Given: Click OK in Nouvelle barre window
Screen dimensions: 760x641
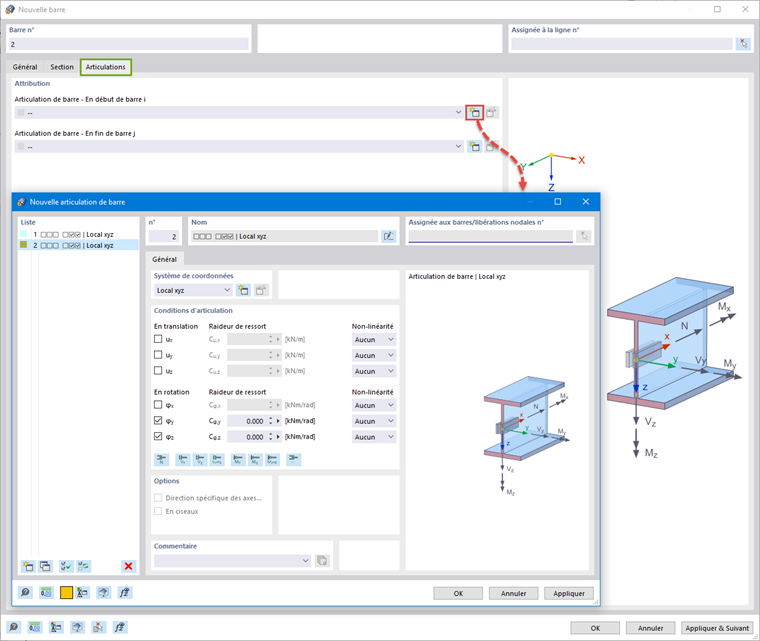Looking at the screenshot, I should (595, 628).
